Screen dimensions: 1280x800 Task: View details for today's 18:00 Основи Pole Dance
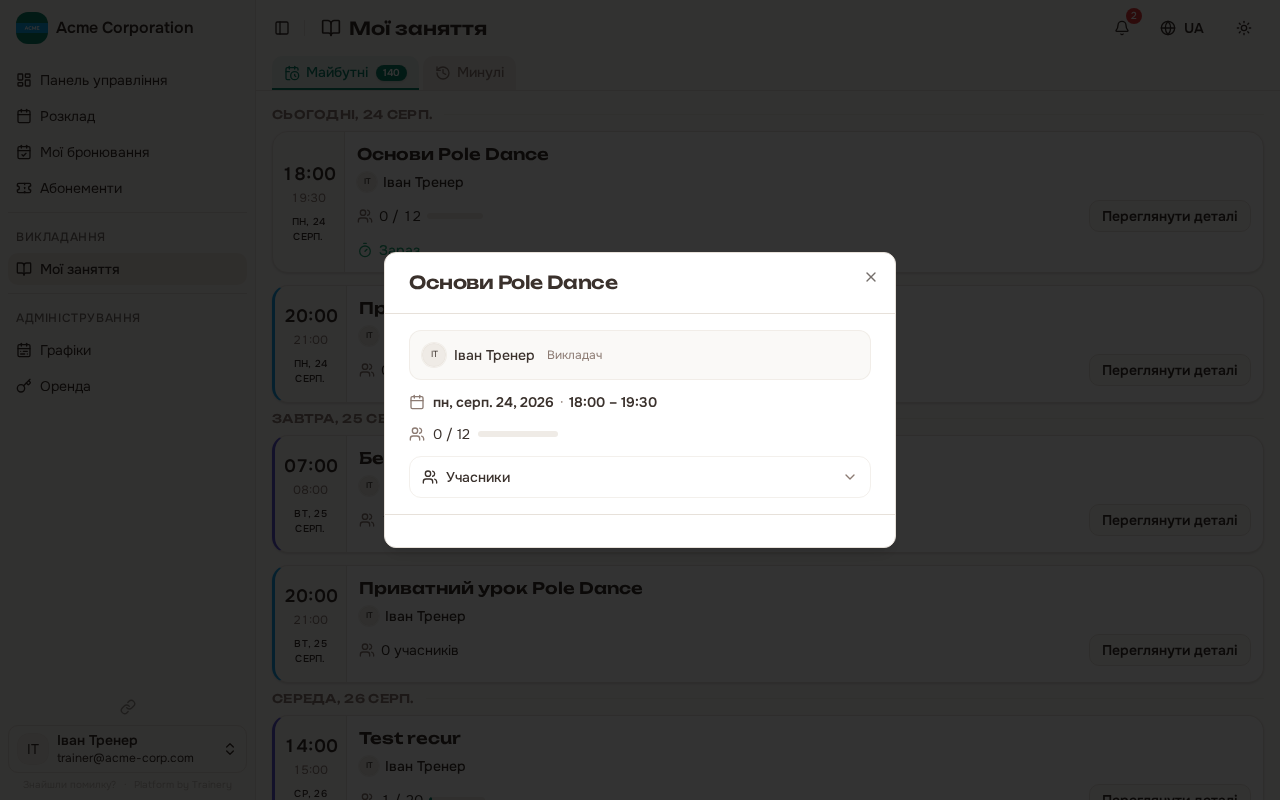1169,216
